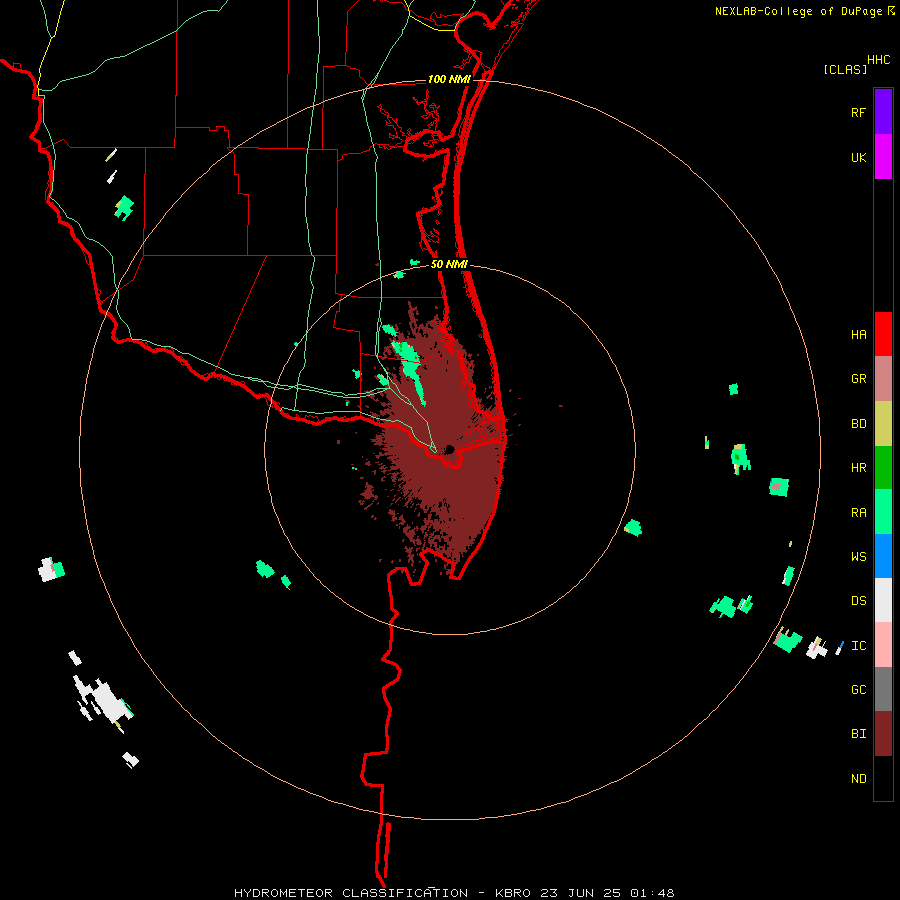Click the RF legend label
The image size is (900, 900).
click(x=858, y=112)
